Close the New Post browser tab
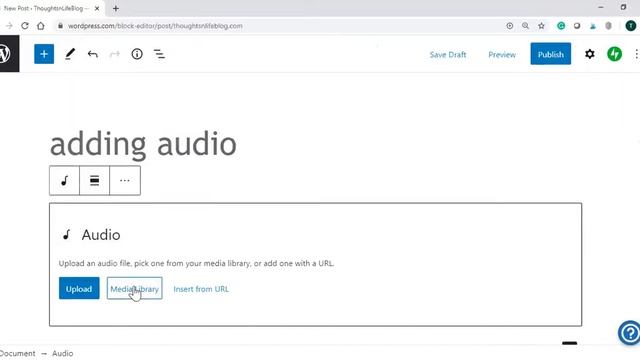 97,8
